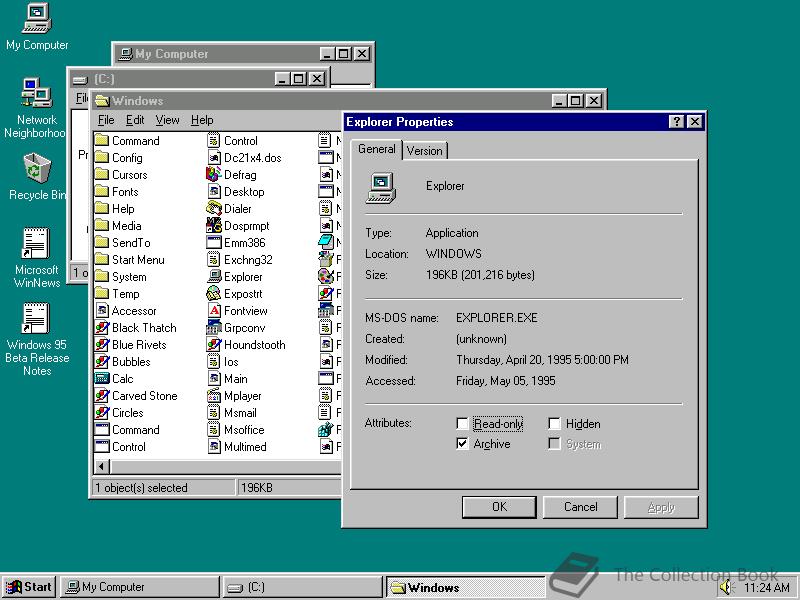Click the question mark help button
Screen dimensions: 800x600
point(677,121)
